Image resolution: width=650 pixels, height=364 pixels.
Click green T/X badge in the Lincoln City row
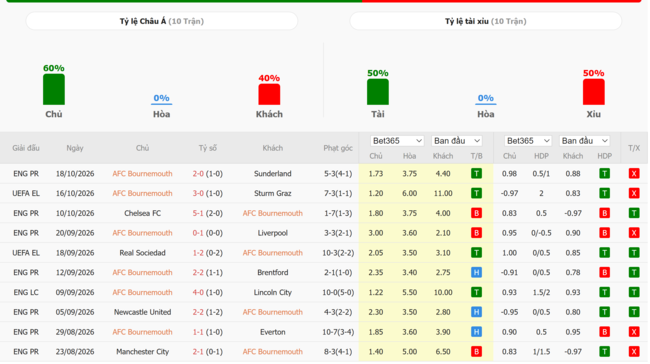pyautogui.click(x=634, y=292)
